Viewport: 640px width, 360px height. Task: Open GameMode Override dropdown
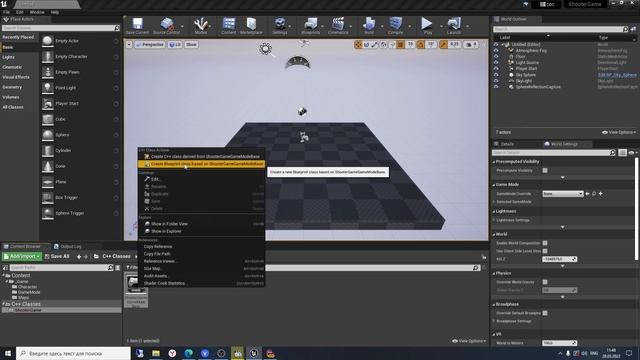pyautogui.click(x=562, y=194)
